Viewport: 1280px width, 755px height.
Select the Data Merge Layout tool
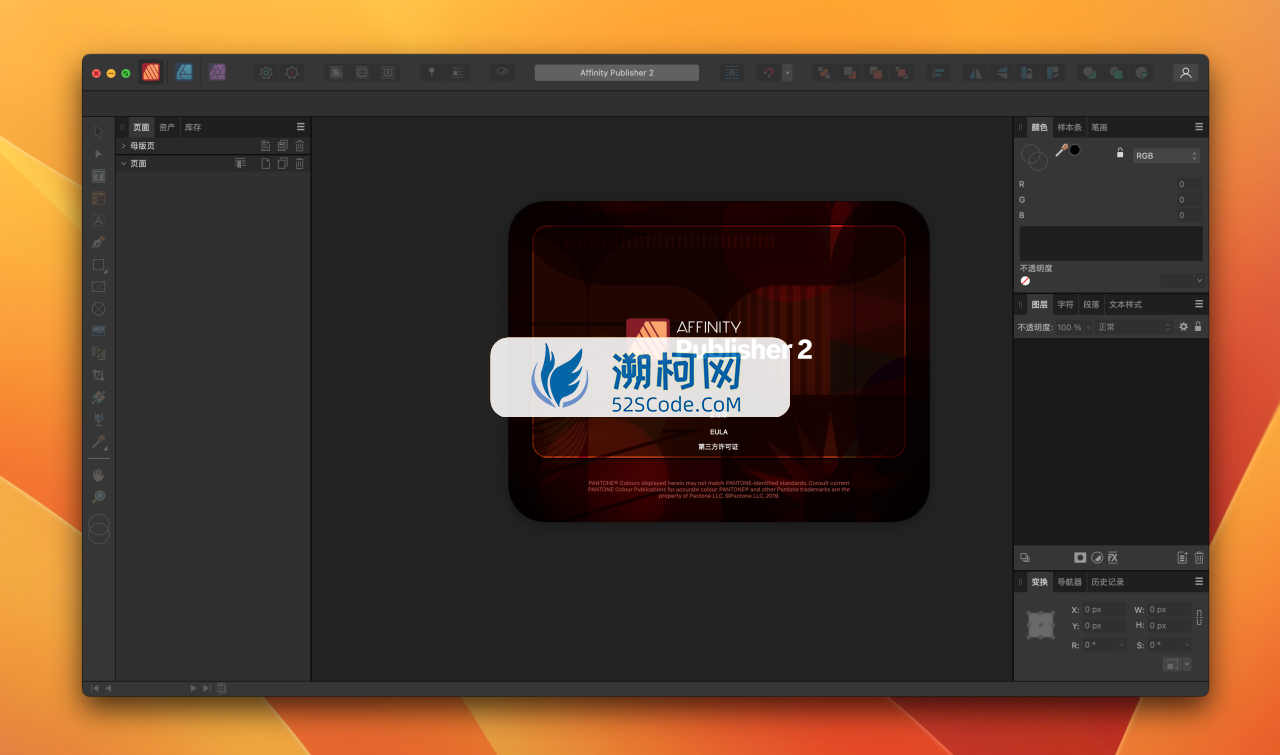click(98, 353)
